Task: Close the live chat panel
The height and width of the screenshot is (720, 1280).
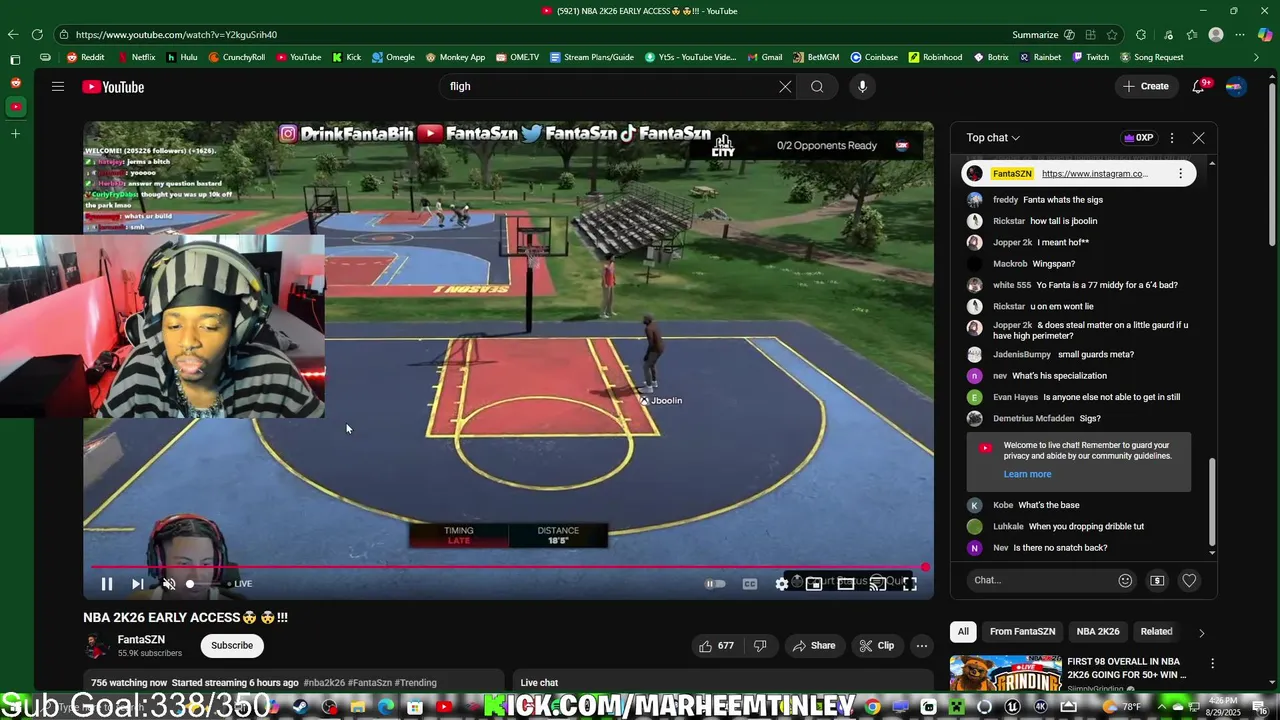Action: [x=1198, y=138]
